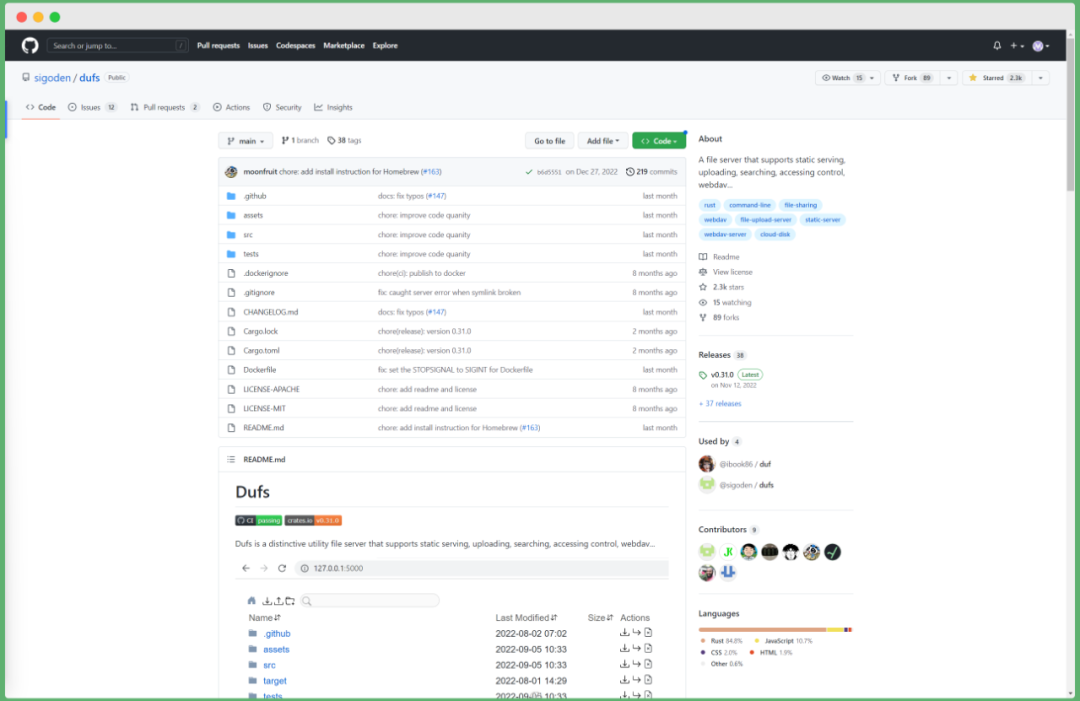Open the repository Issues tab with 12

click(92, 107)
